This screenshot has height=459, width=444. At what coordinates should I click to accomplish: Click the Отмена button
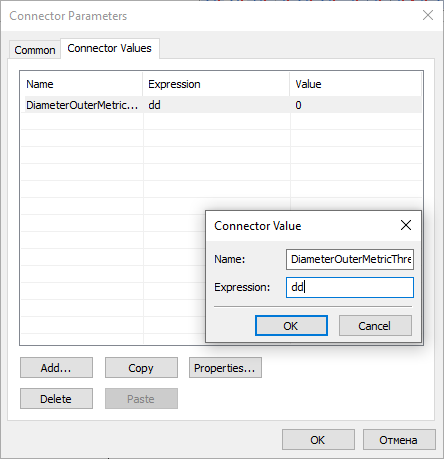(399, 440)
